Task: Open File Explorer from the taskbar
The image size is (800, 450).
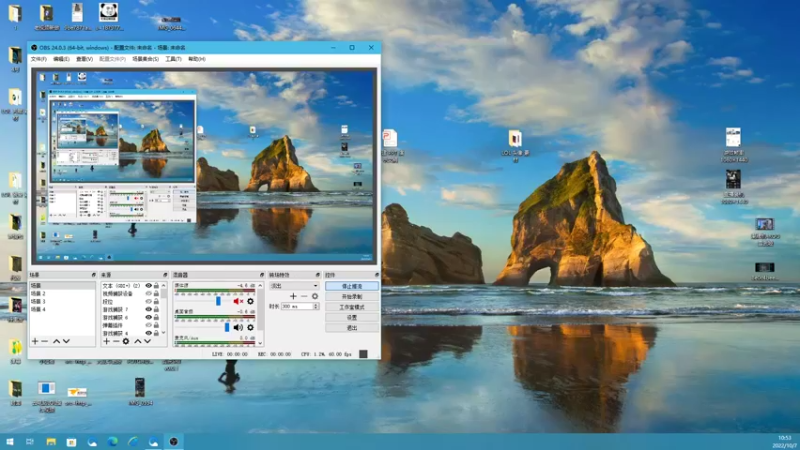Action: [x=51, y=441]
